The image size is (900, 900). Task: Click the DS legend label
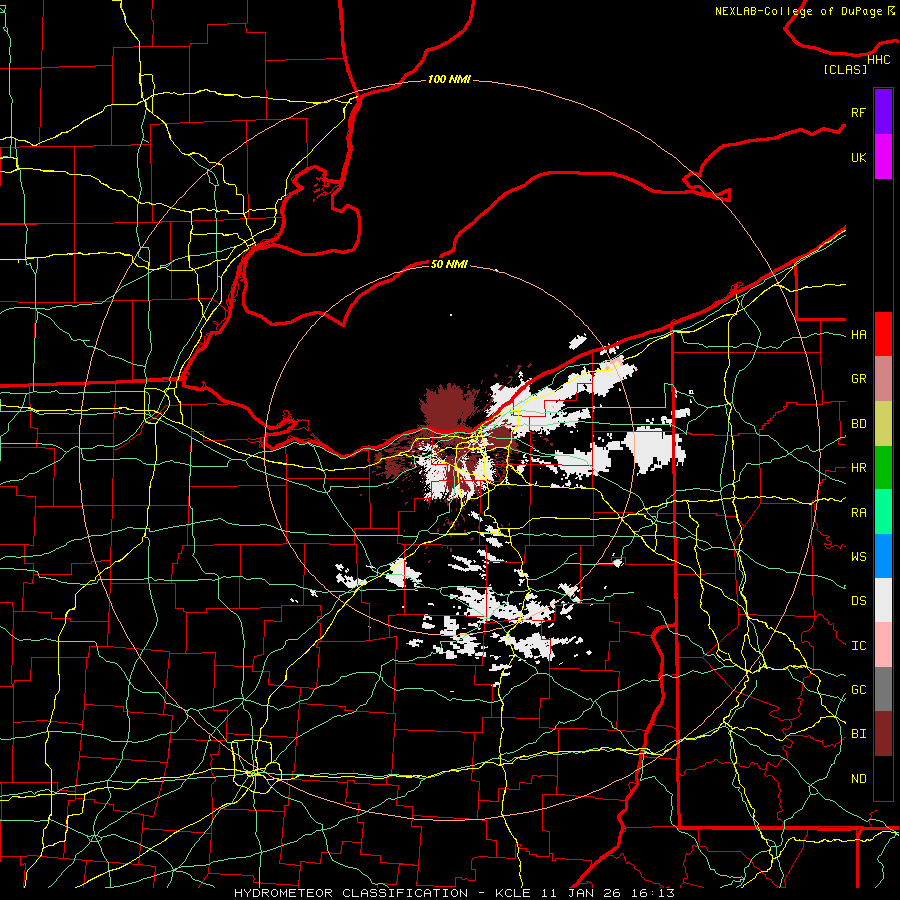(858, 601)
